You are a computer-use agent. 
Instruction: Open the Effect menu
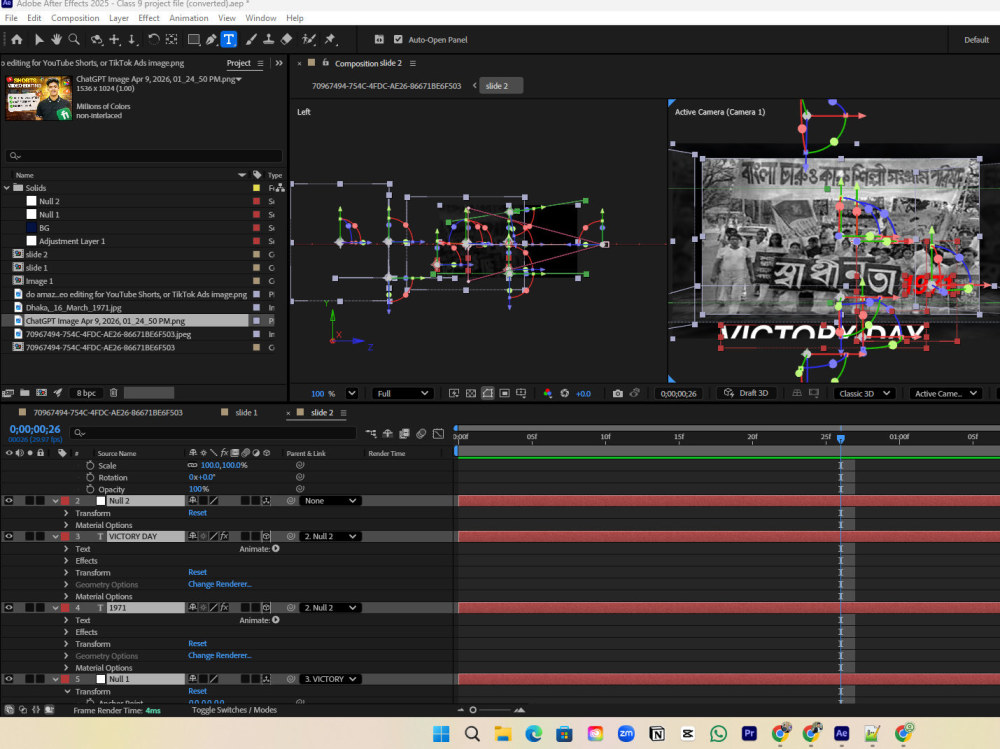coord(149,18)
